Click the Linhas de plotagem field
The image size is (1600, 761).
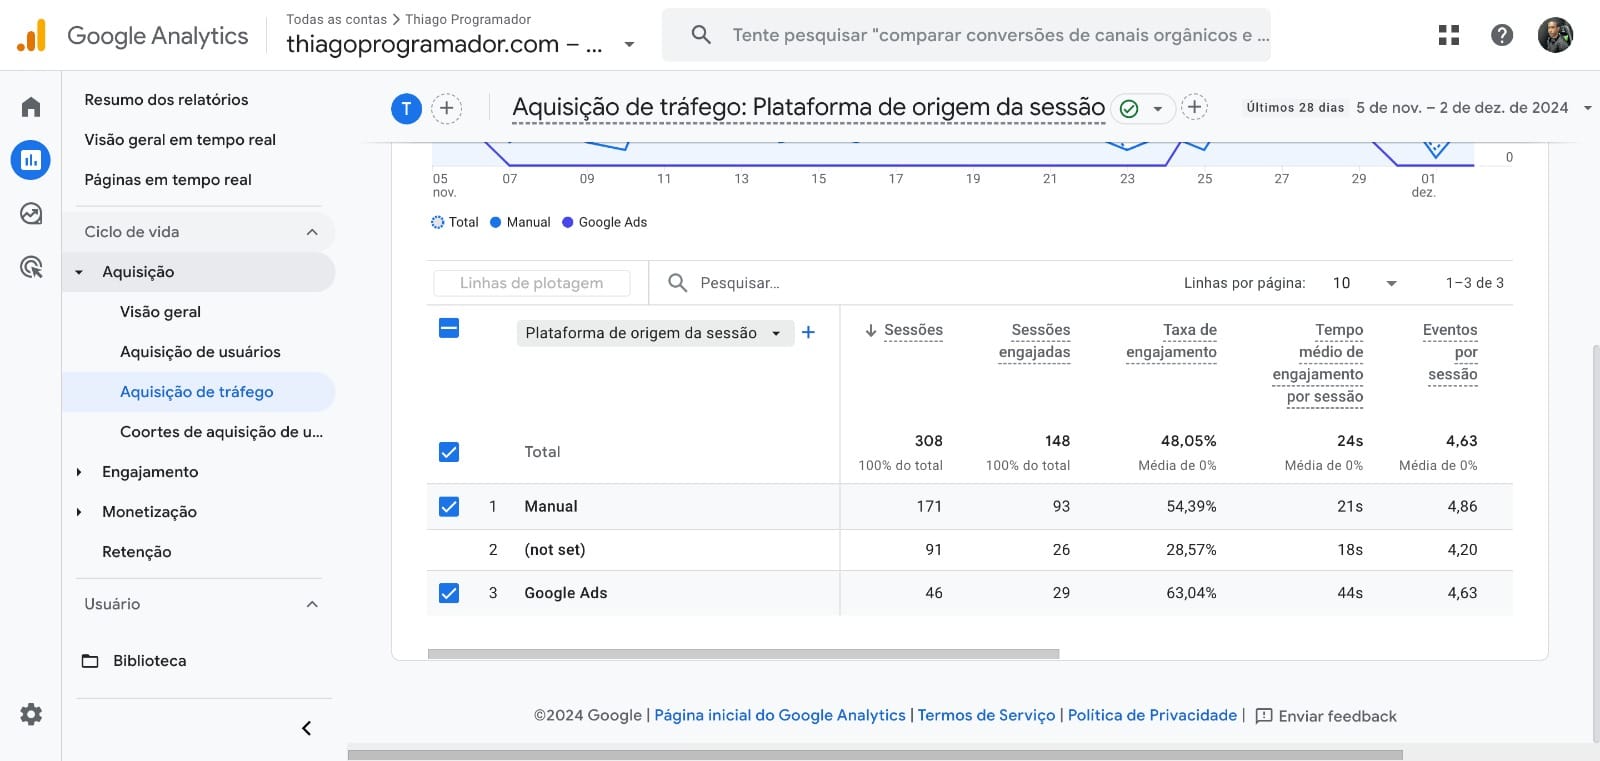(532, 283)
